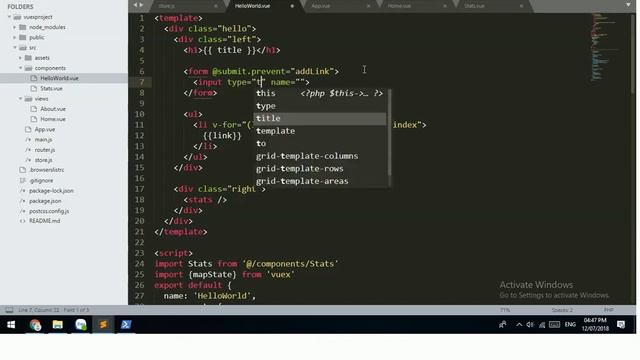Click the autocomplete popup scrollbar
The image size is (640, 360).
[389, 133]
